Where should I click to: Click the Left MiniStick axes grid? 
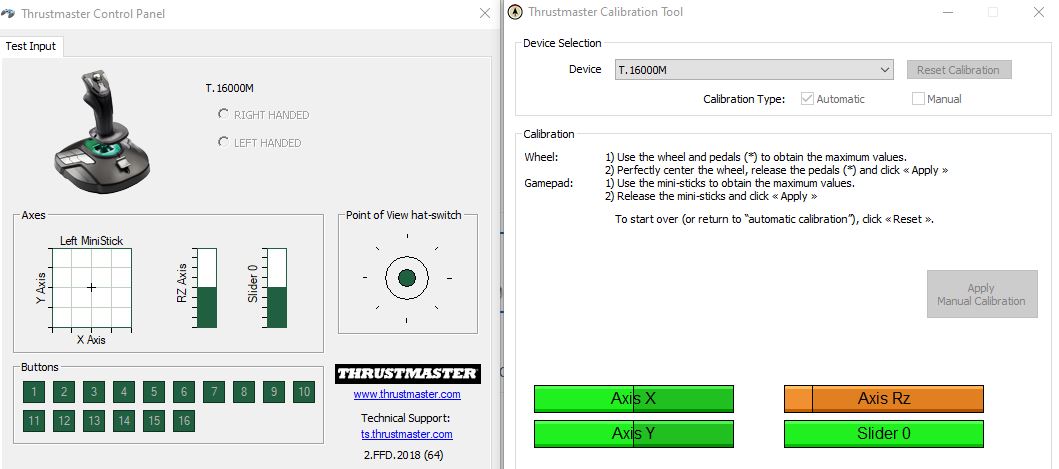[91, 287]
